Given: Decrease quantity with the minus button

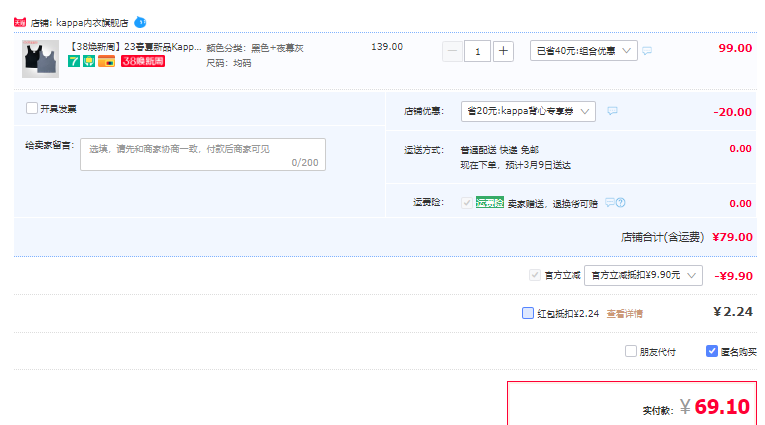Looking at the screenshot, I should point(452,51).
